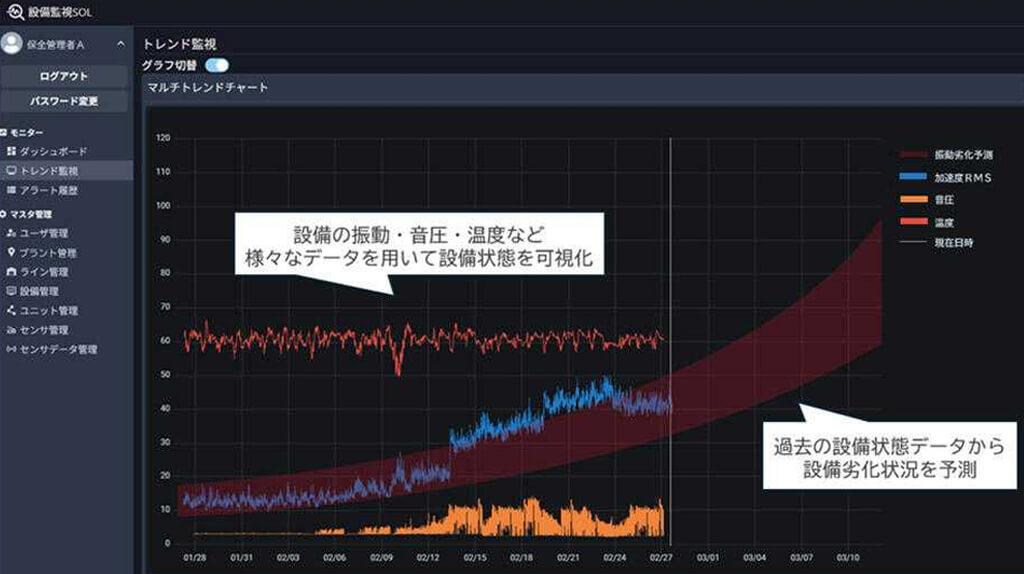Click the 温度 legend label
The image size is (1024, 574).
pyautogui.click(x=944, y=223)
